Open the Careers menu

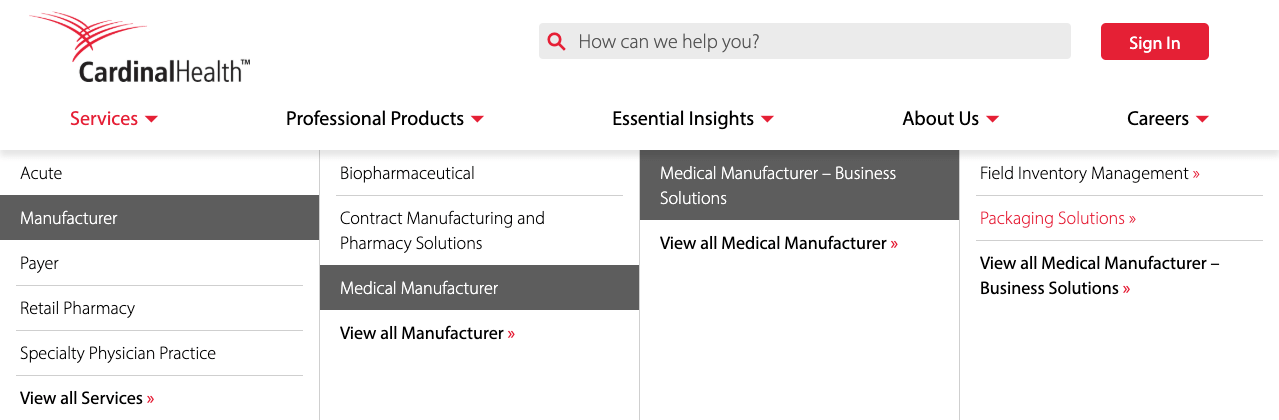(1168, 118)
